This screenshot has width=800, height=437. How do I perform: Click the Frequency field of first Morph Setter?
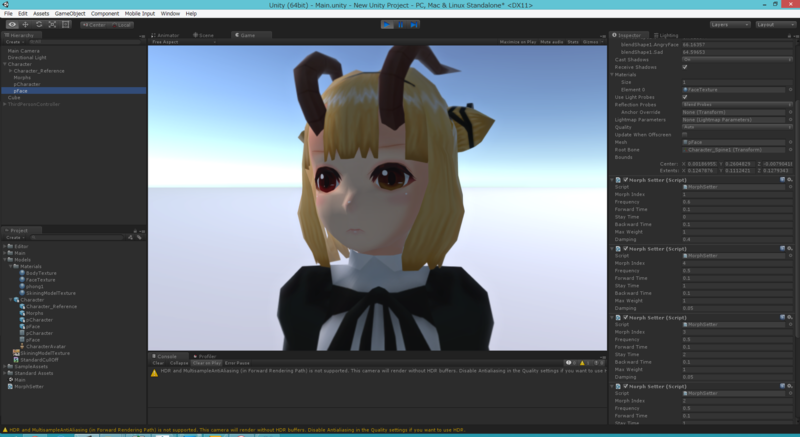click(x=737, y=202)
